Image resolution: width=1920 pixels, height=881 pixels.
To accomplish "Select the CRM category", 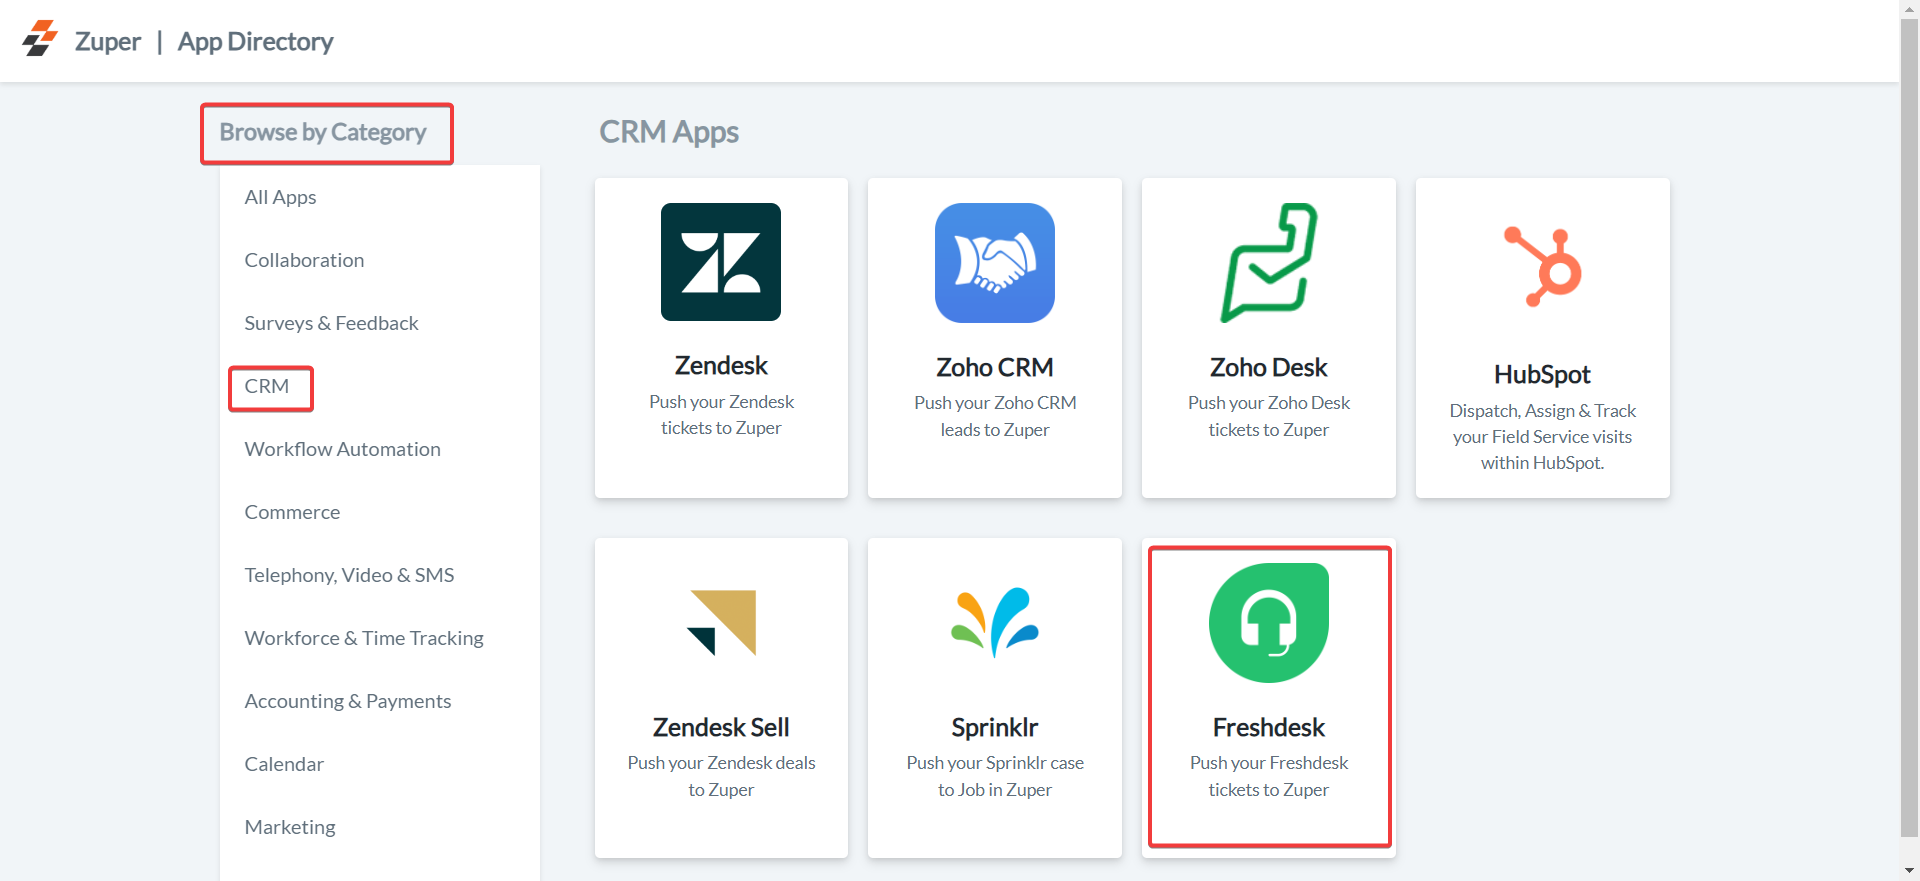I will pyautogui.click(x=267, y=387).
